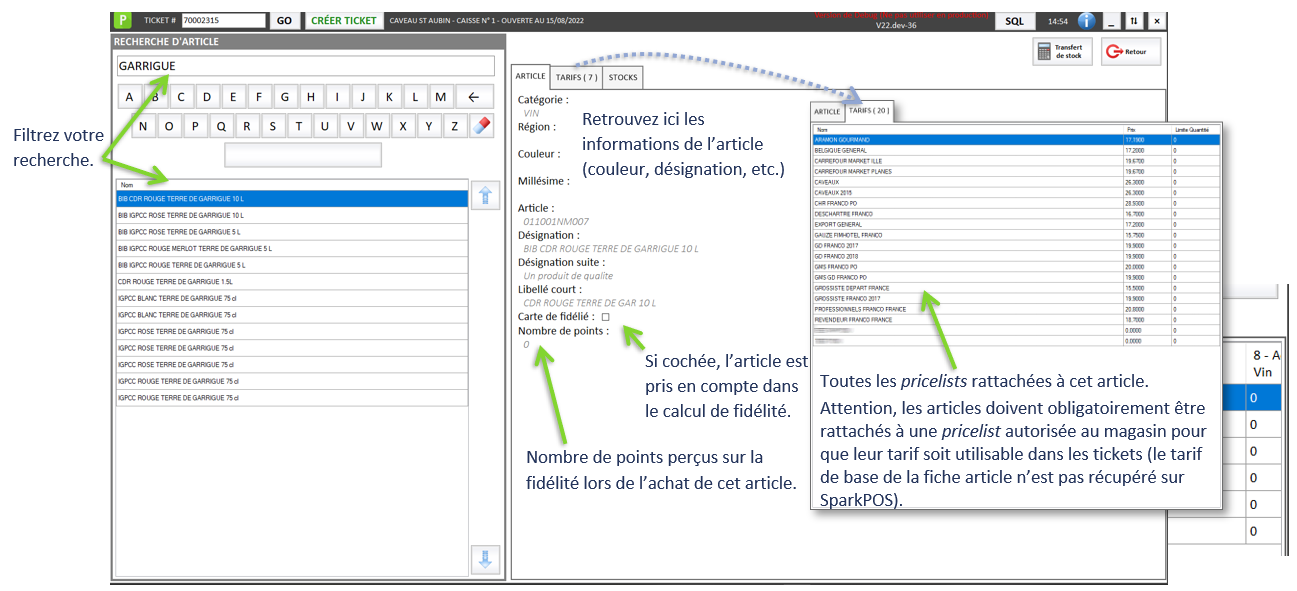Select the BELGIQUE GENERAL pricelist row
1297x591 pixels.
tap(968, 149)
